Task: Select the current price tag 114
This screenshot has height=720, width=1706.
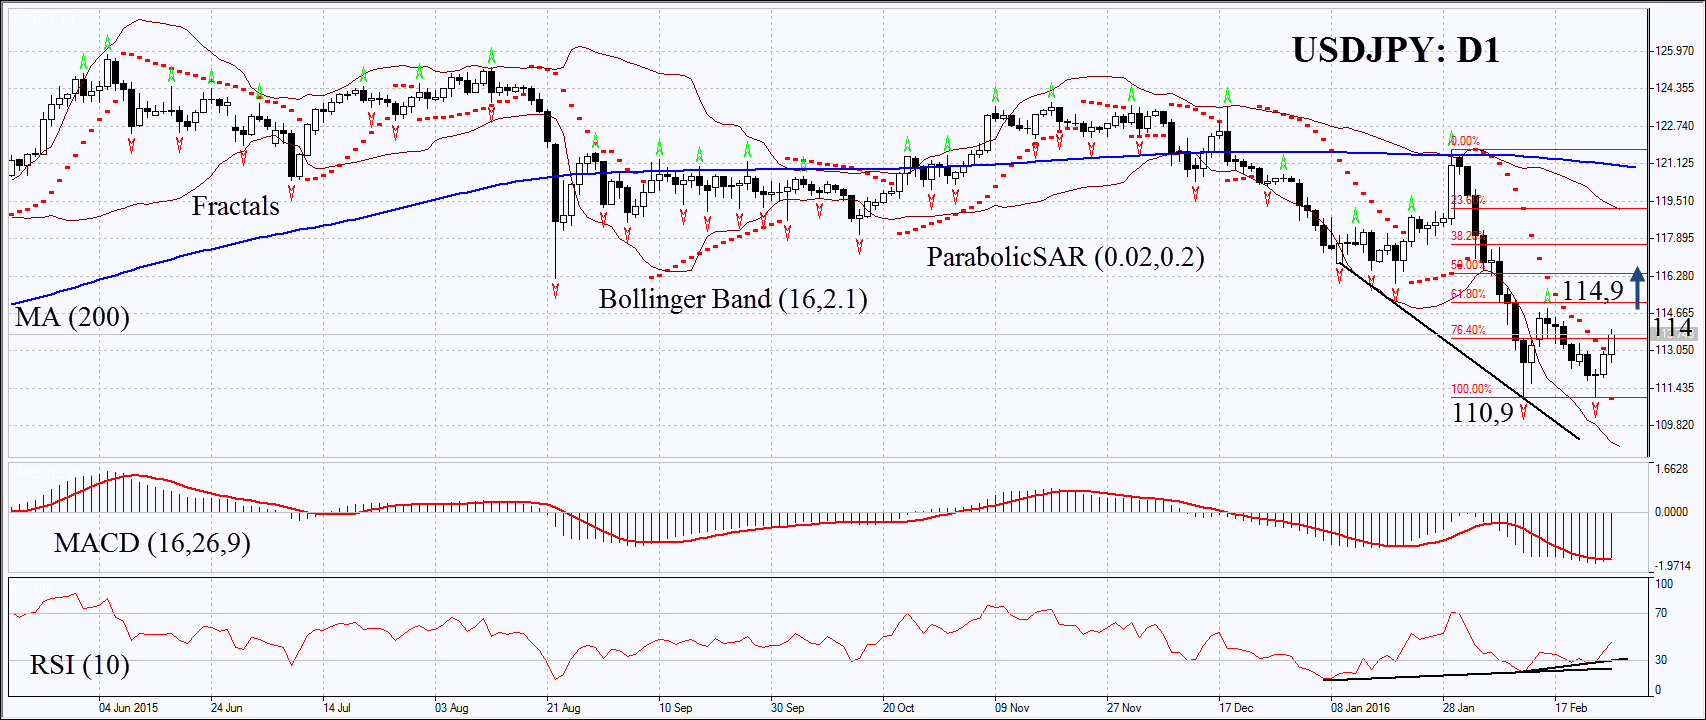Action: click(x=1672, y=328)
